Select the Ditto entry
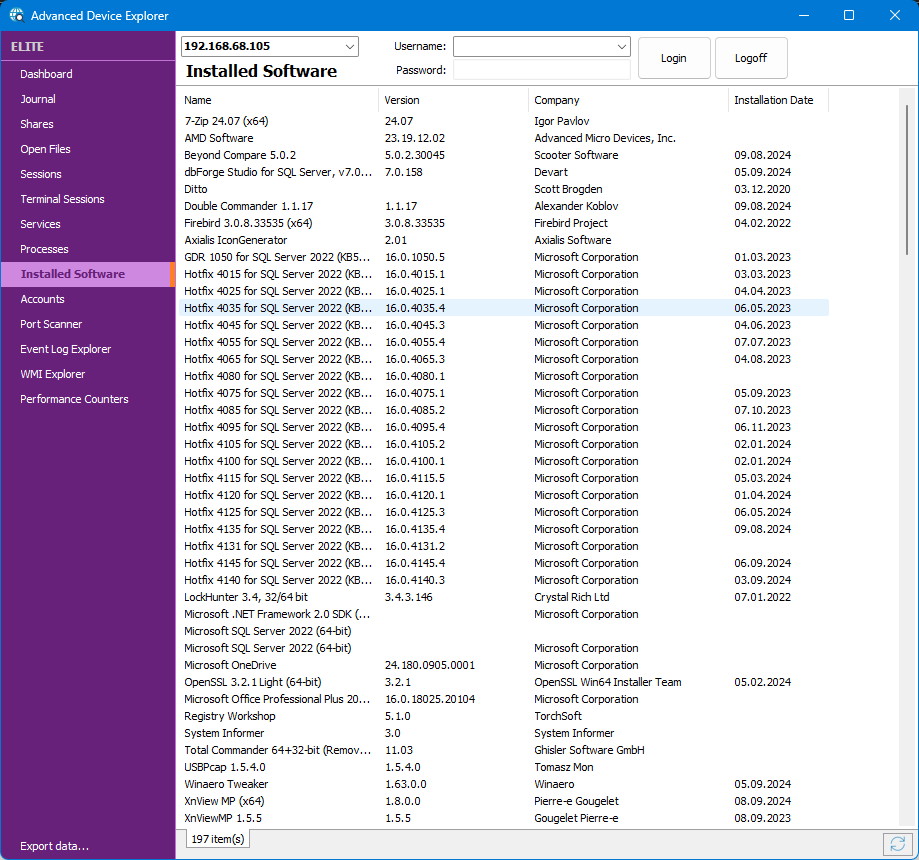Image resolution: width=919 pixels, height=860 pixels. click(503, 189)
